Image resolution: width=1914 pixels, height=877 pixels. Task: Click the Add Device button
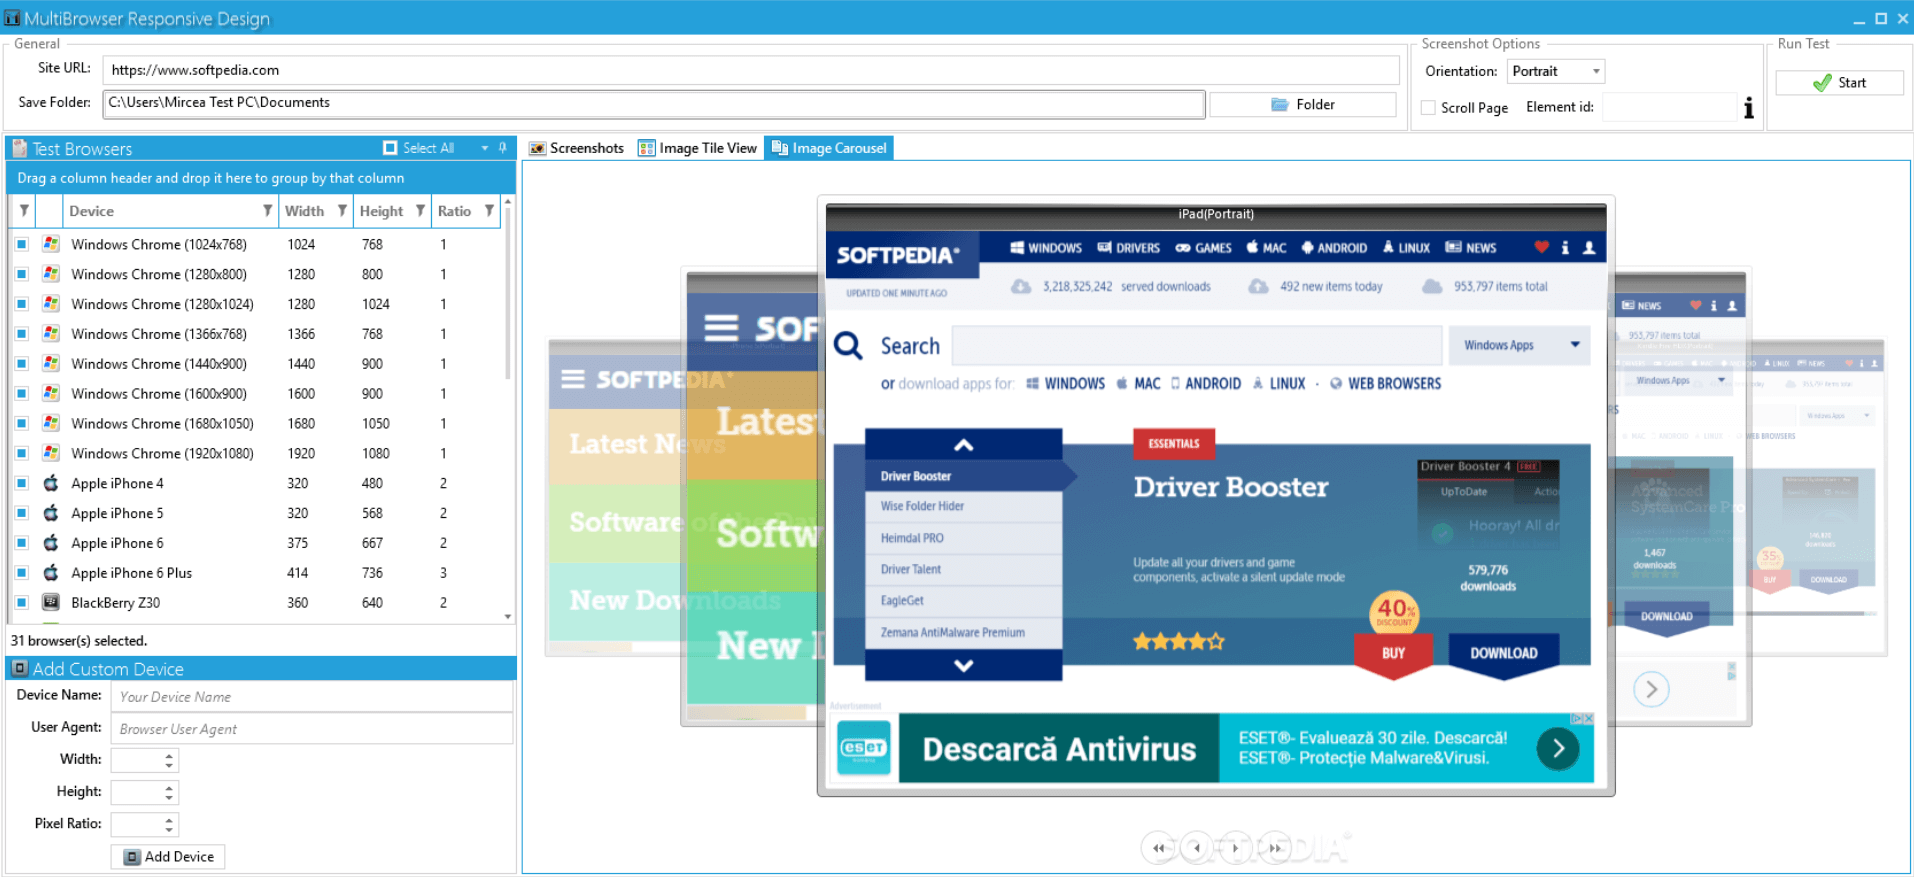pos(168,857)
